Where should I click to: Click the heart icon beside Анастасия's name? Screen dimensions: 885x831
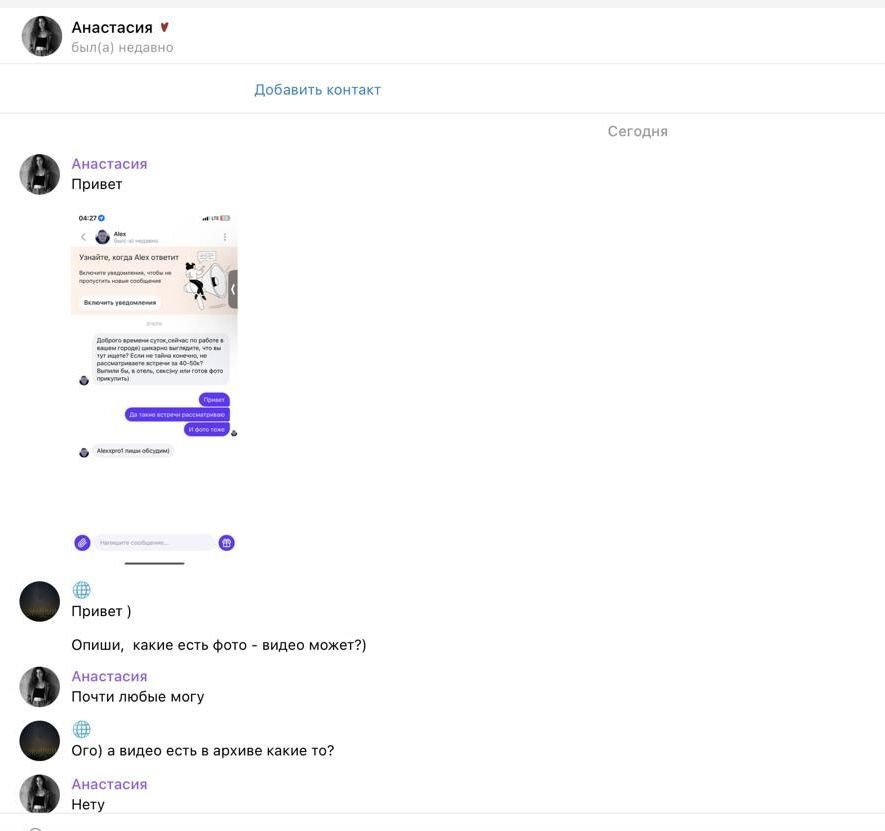164,27
